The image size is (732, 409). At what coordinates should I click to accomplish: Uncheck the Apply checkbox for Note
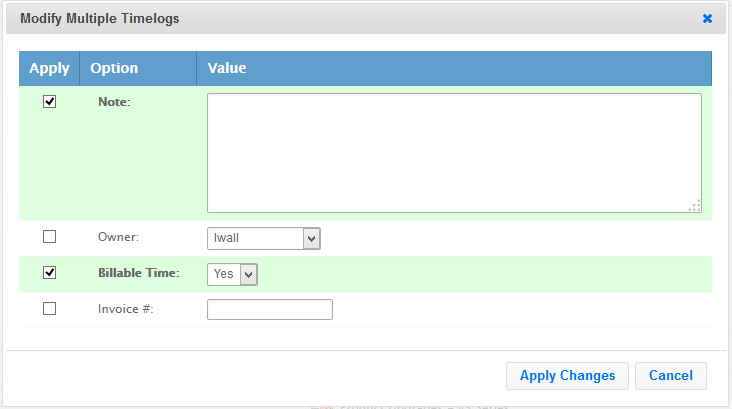point(49,102)
